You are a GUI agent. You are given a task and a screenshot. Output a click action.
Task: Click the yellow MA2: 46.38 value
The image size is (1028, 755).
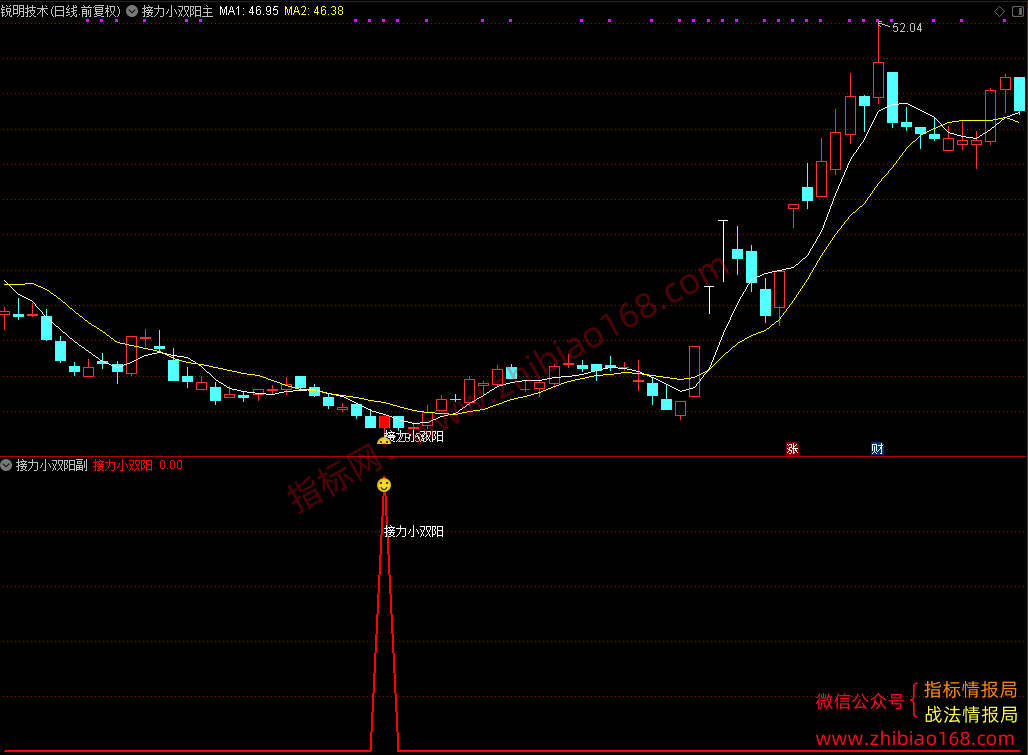tap(313, 11)
